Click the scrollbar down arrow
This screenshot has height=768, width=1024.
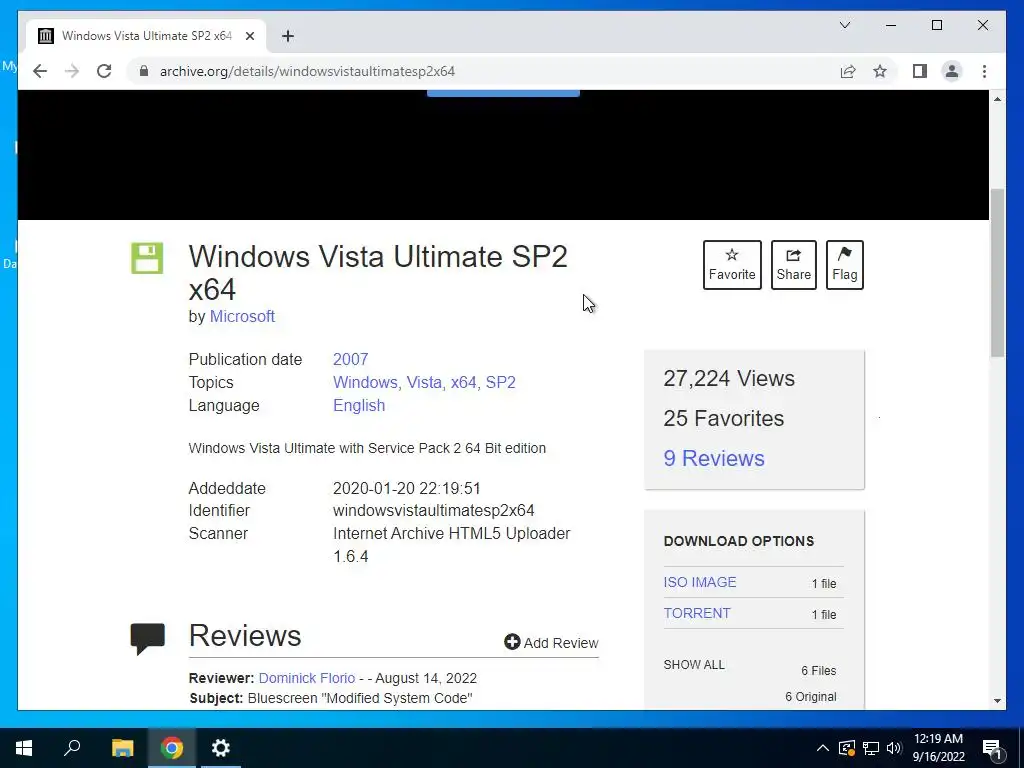[997, 701]
